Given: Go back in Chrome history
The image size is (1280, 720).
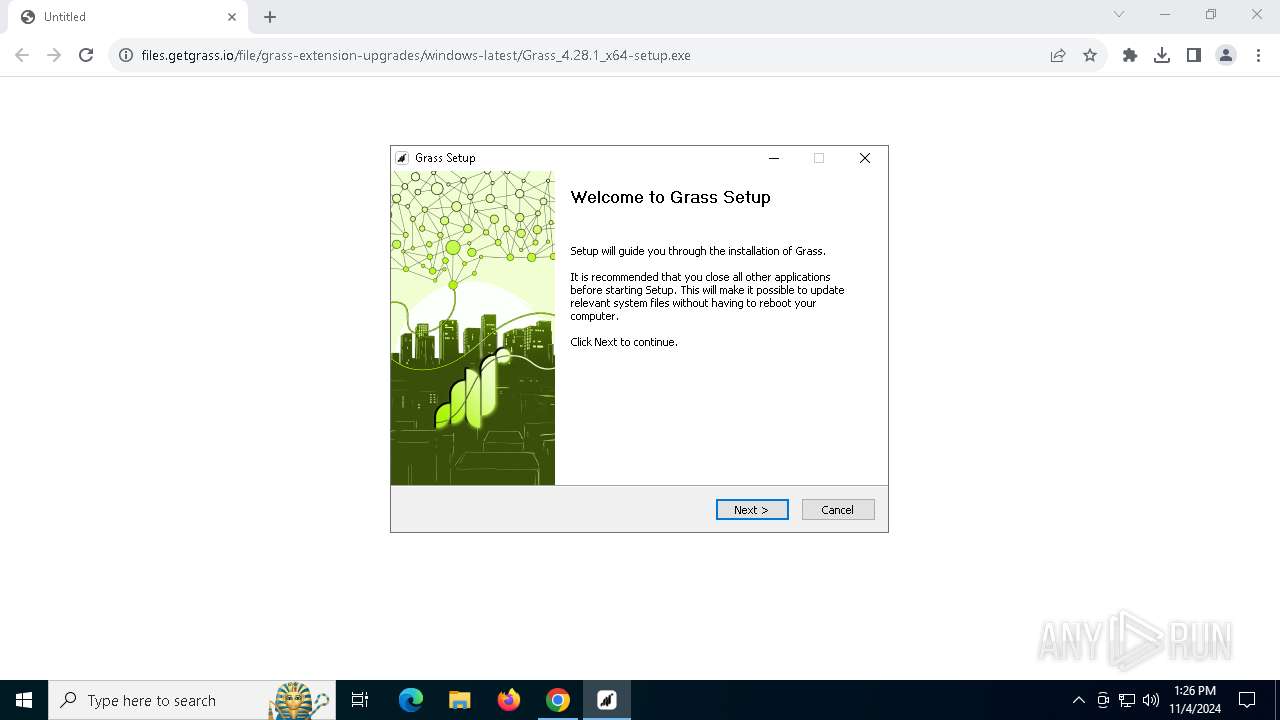Looking at the screenshot, I should (22, 55).
